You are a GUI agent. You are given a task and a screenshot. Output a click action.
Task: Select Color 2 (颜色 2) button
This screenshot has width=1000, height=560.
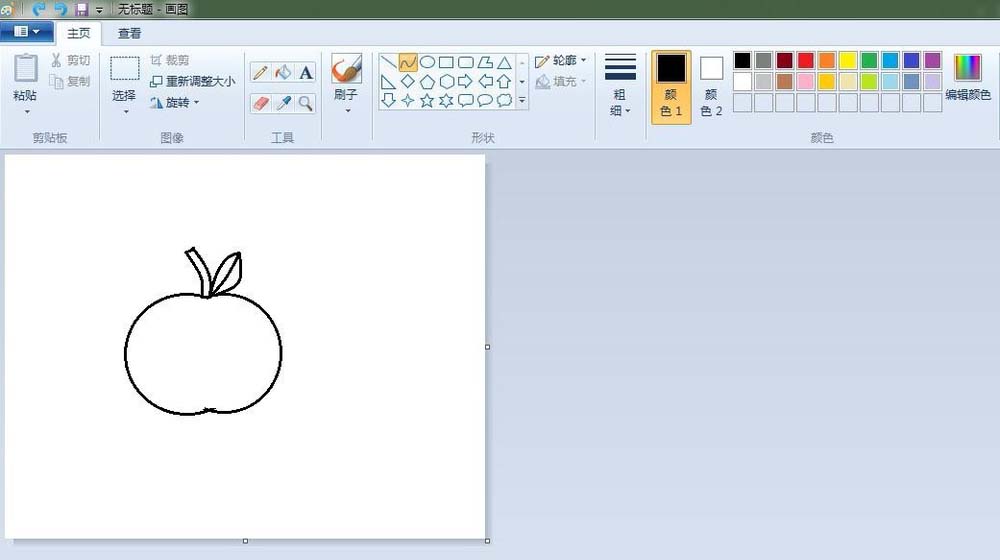[711, 87]
